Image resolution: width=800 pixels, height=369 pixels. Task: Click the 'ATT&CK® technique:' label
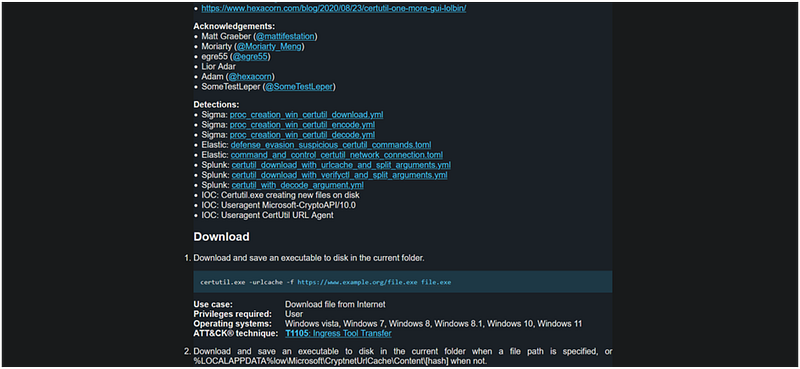pos(236,334)
